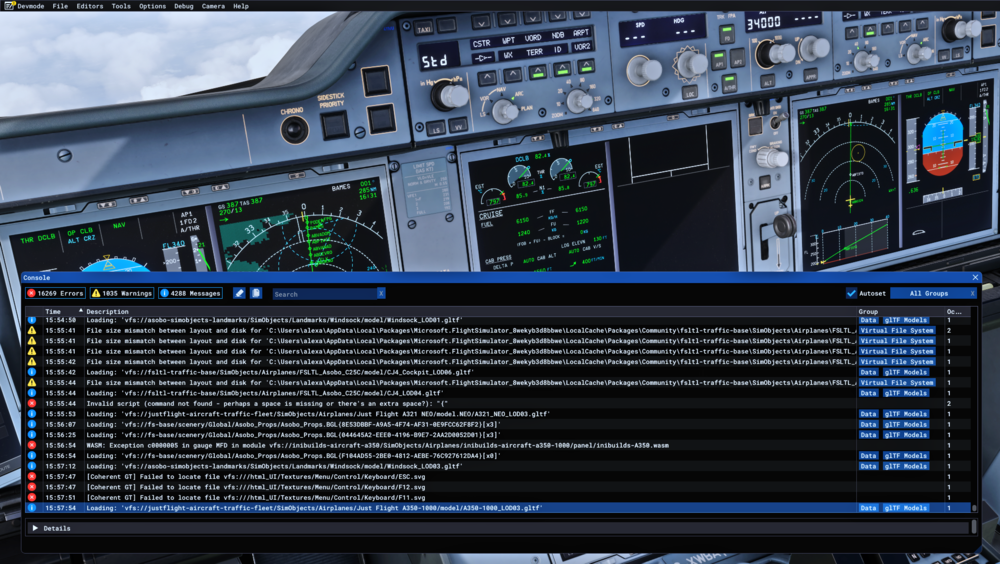Click inside the console Search field
This screenshot has height=564, width=1000.
(x=323, y=294)
